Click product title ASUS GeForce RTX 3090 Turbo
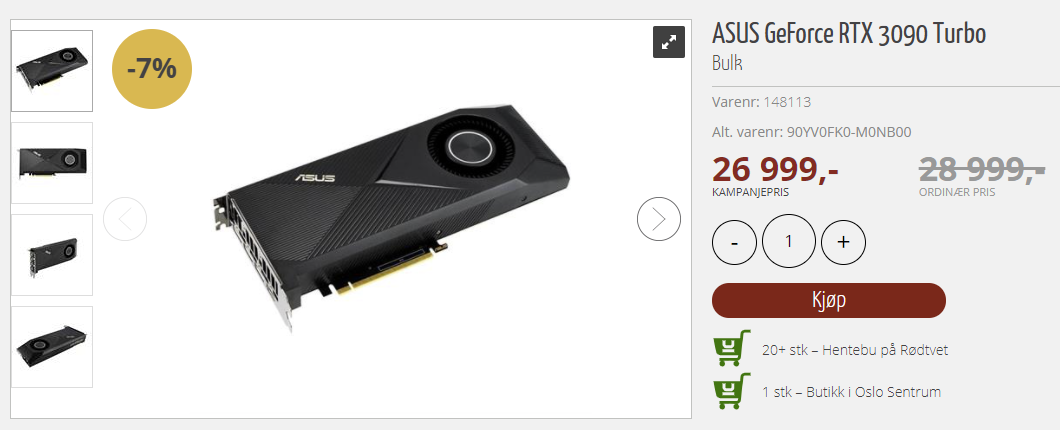This screenshot has width=1060, height=430. pos(849,34)
